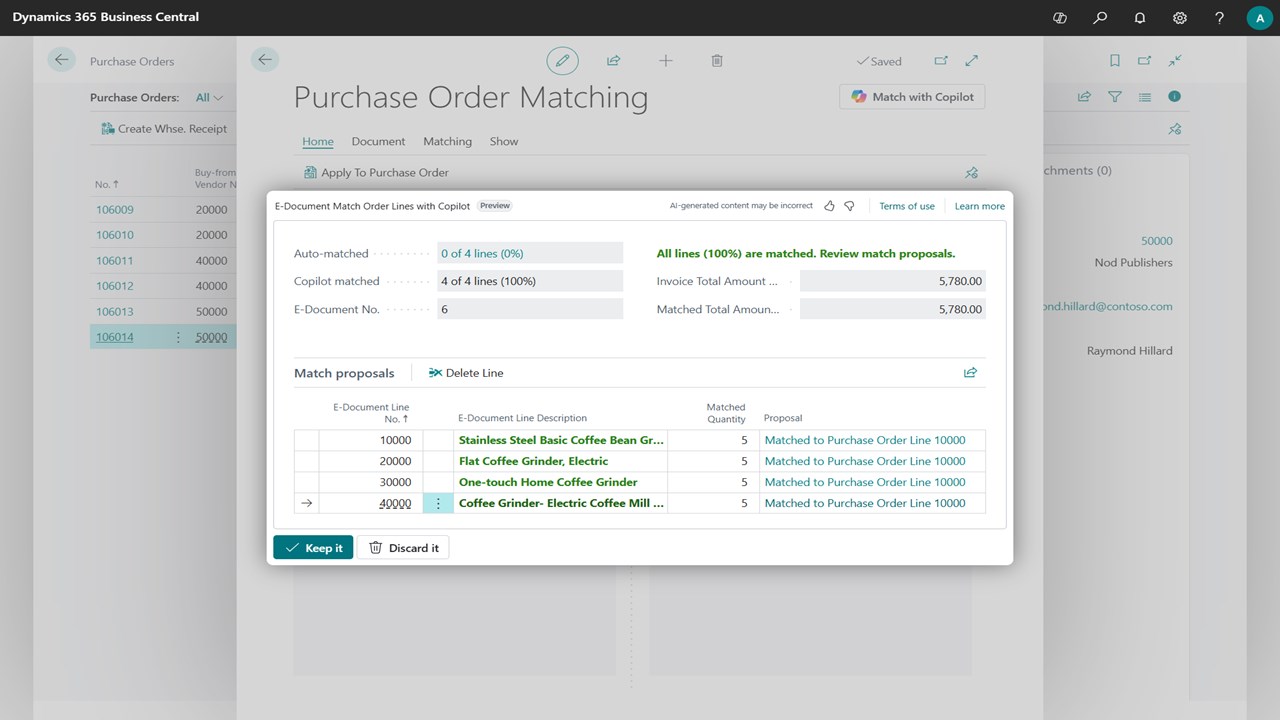Open the Matching tab
The image size is (1280, 720).
(447, 142)
